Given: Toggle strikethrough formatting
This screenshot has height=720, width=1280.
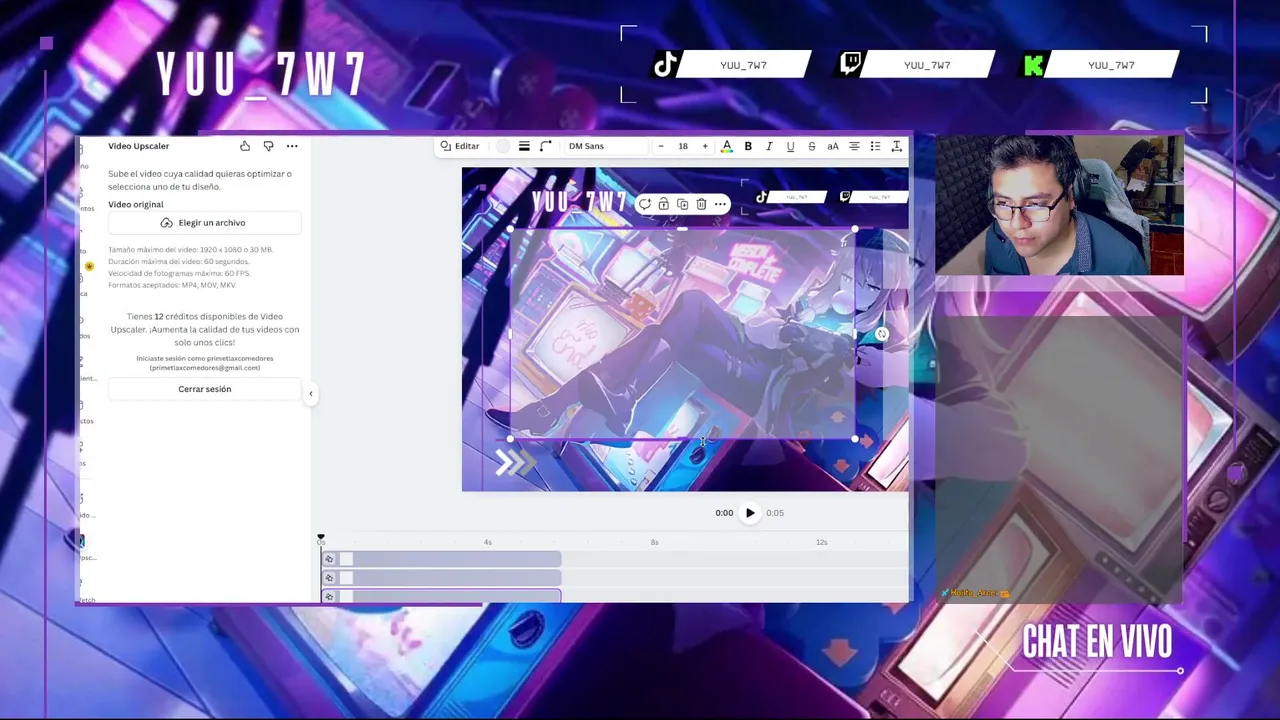Looking at the screenshot, I should [811, 146].
